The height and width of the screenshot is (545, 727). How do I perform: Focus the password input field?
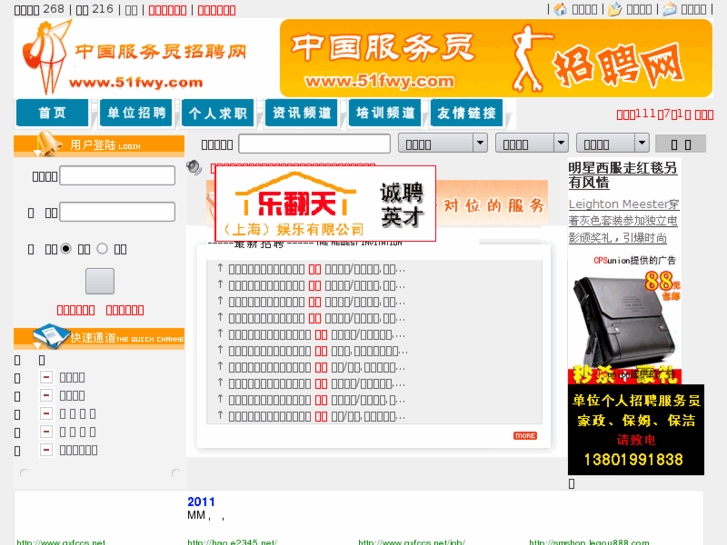pyautogui.click(x=117, y=212)
